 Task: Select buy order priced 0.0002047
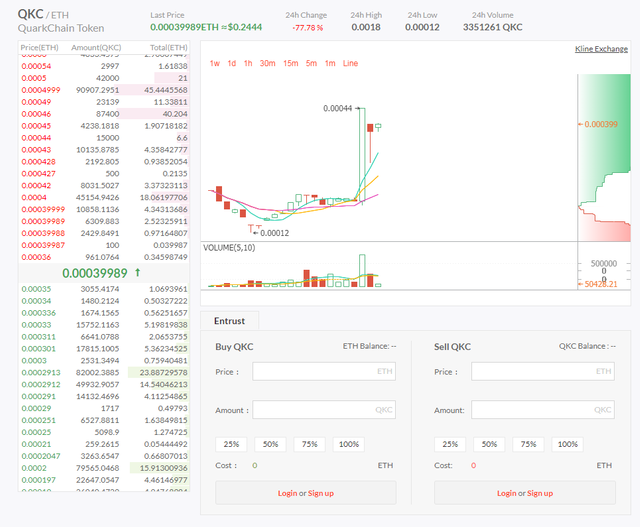coord(104,456)
